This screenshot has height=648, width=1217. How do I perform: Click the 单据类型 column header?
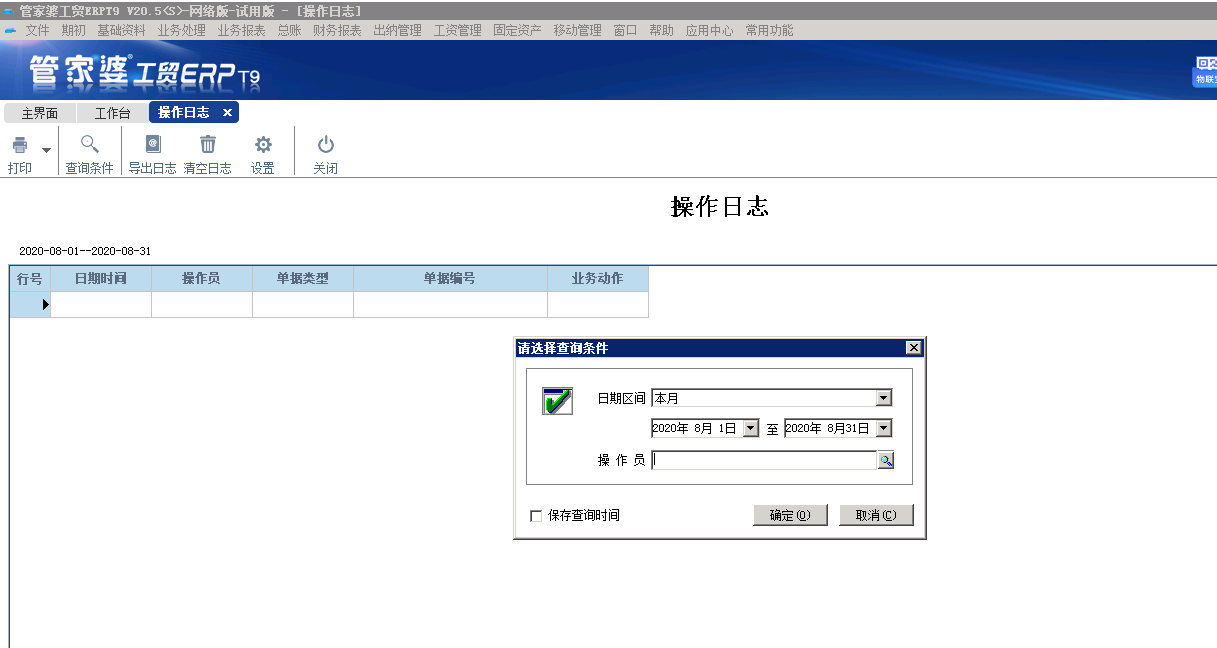pyautogui.click(x=303, y=279)
